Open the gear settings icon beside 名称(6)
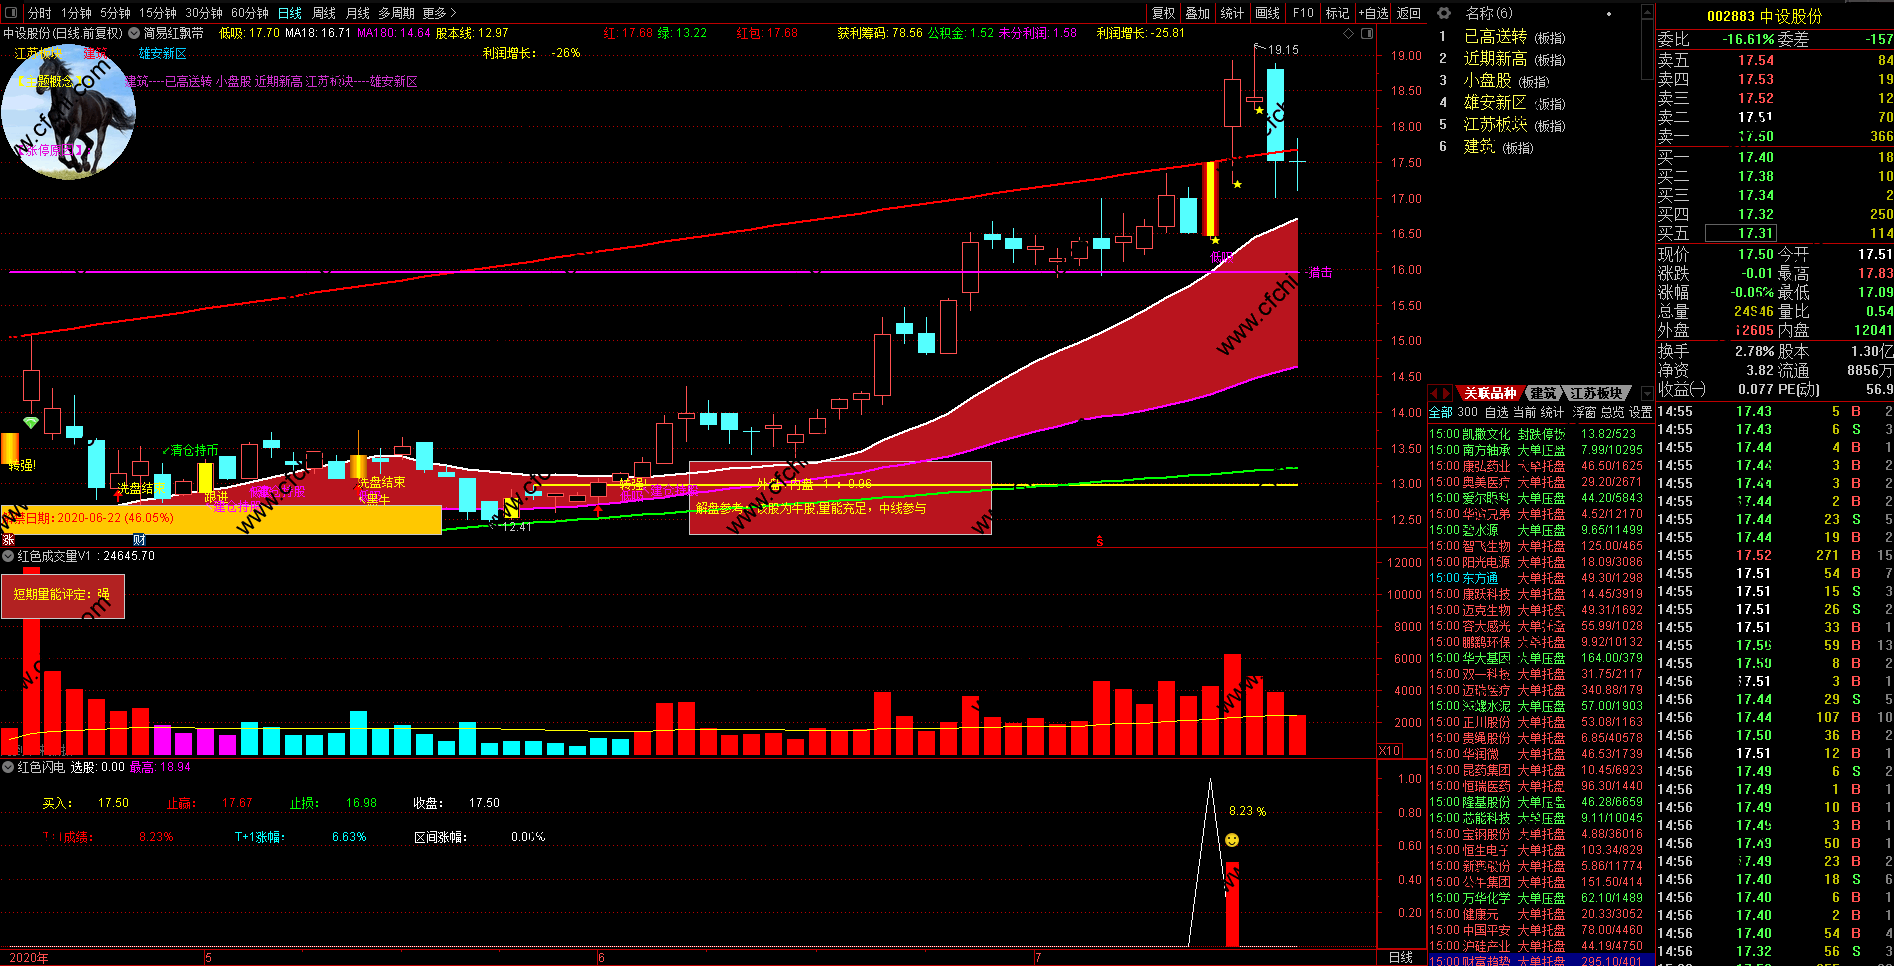This screenshot has width=1894, height=966. click(x=1444, y=13)
